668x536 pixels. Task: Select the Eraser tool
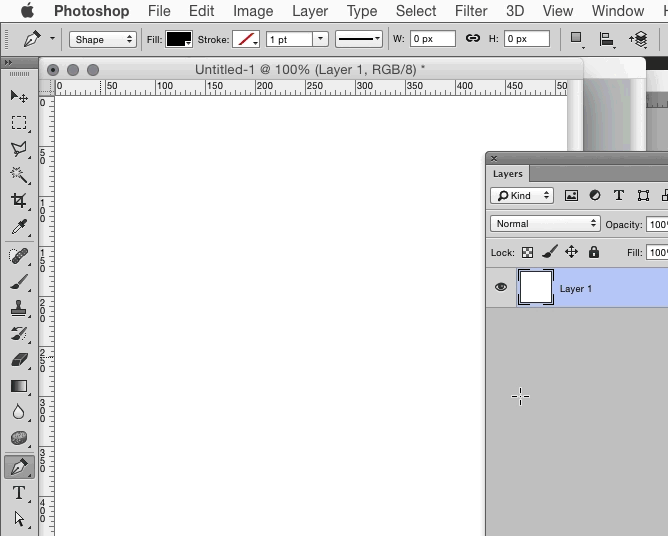point(19,360)
